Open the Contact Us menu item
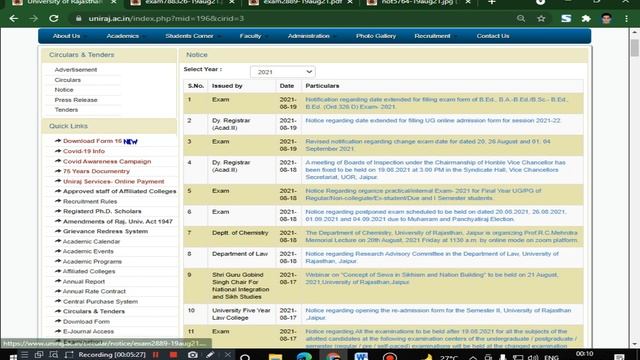Viewport: 640px width, 360px height. 493,36
